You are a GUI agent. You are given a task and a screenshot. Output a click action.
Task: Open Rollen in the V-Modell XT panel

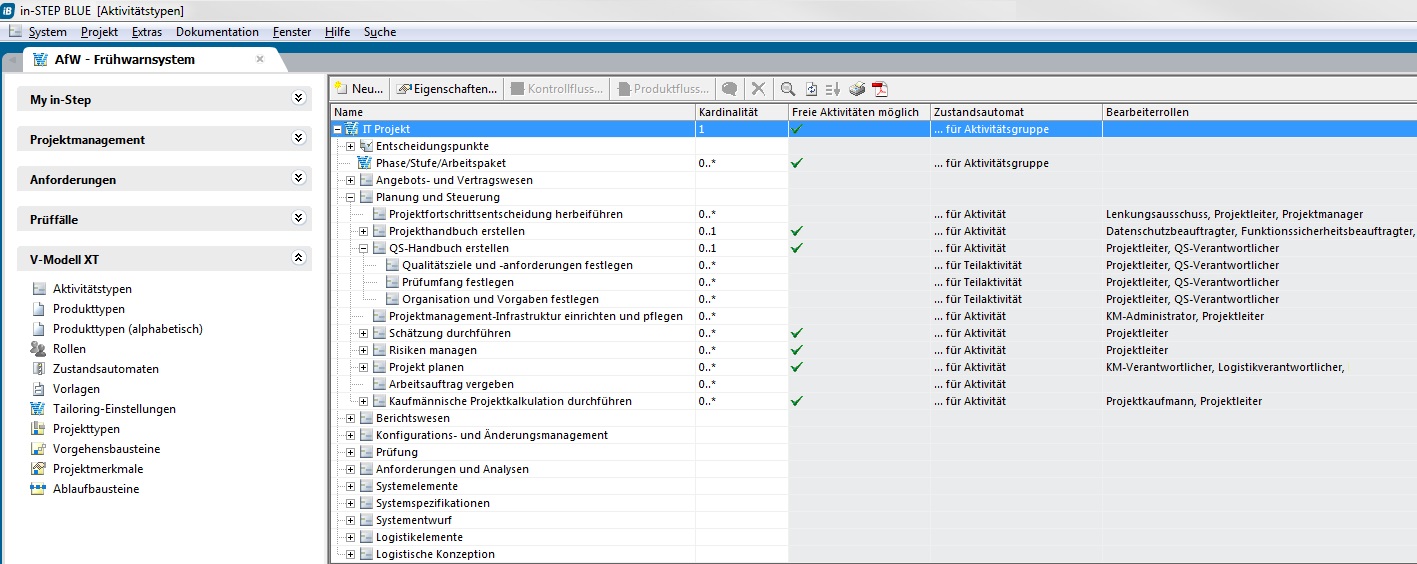tap(69, 349)
